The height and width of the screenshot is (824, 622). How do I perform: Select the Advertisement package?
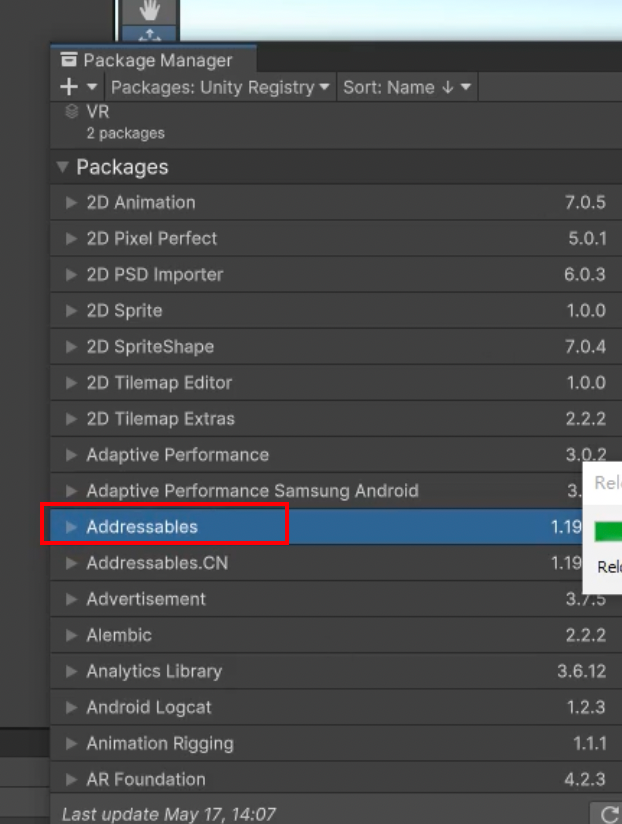pos(336,599)
